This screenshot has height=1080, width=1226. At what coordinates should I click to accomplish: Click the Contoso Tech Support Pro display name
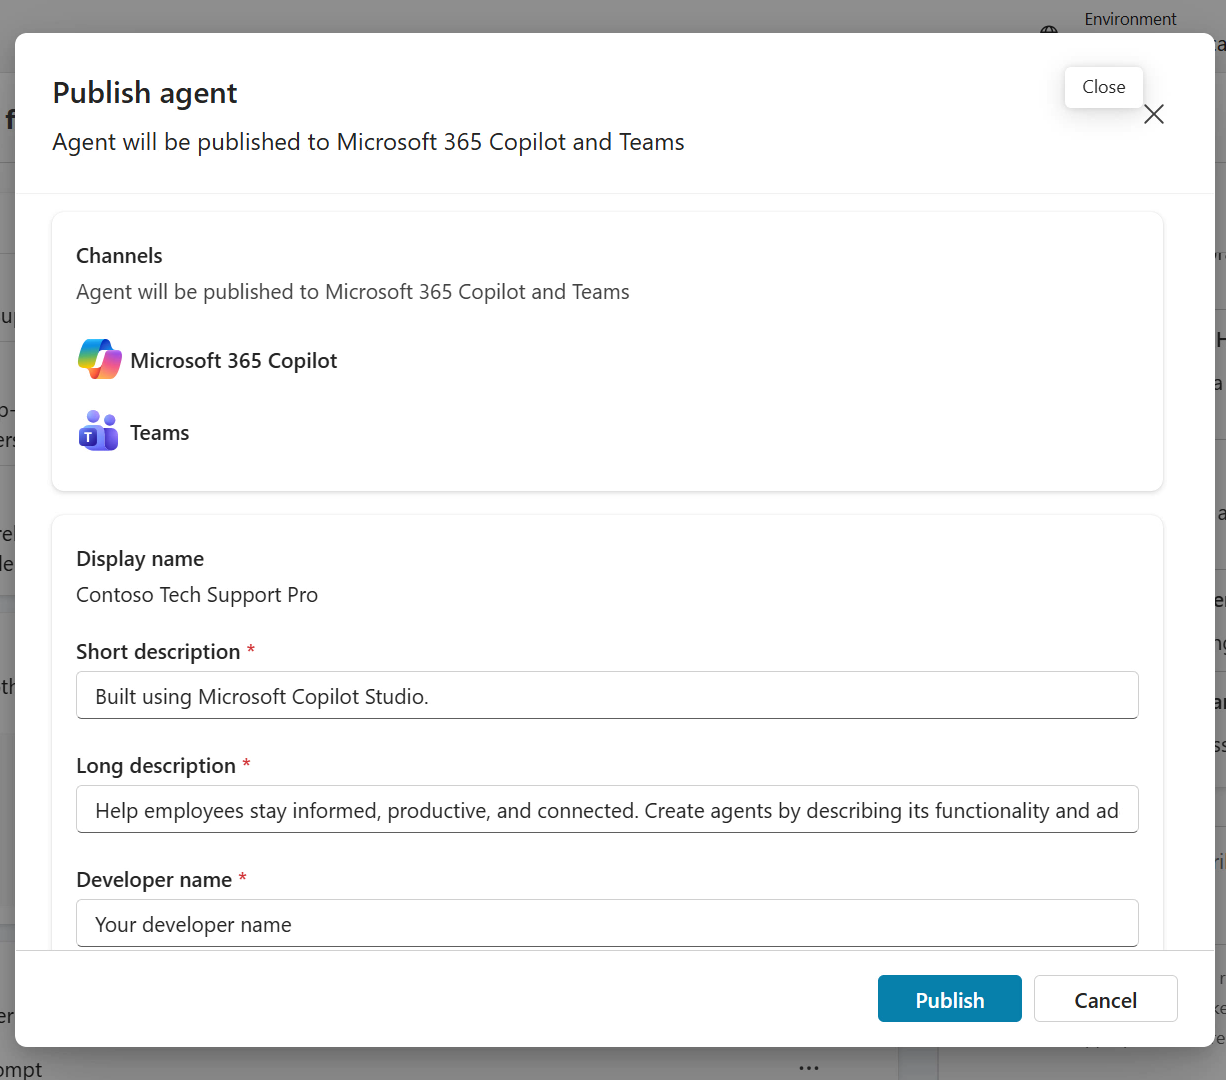pos(197,595)
